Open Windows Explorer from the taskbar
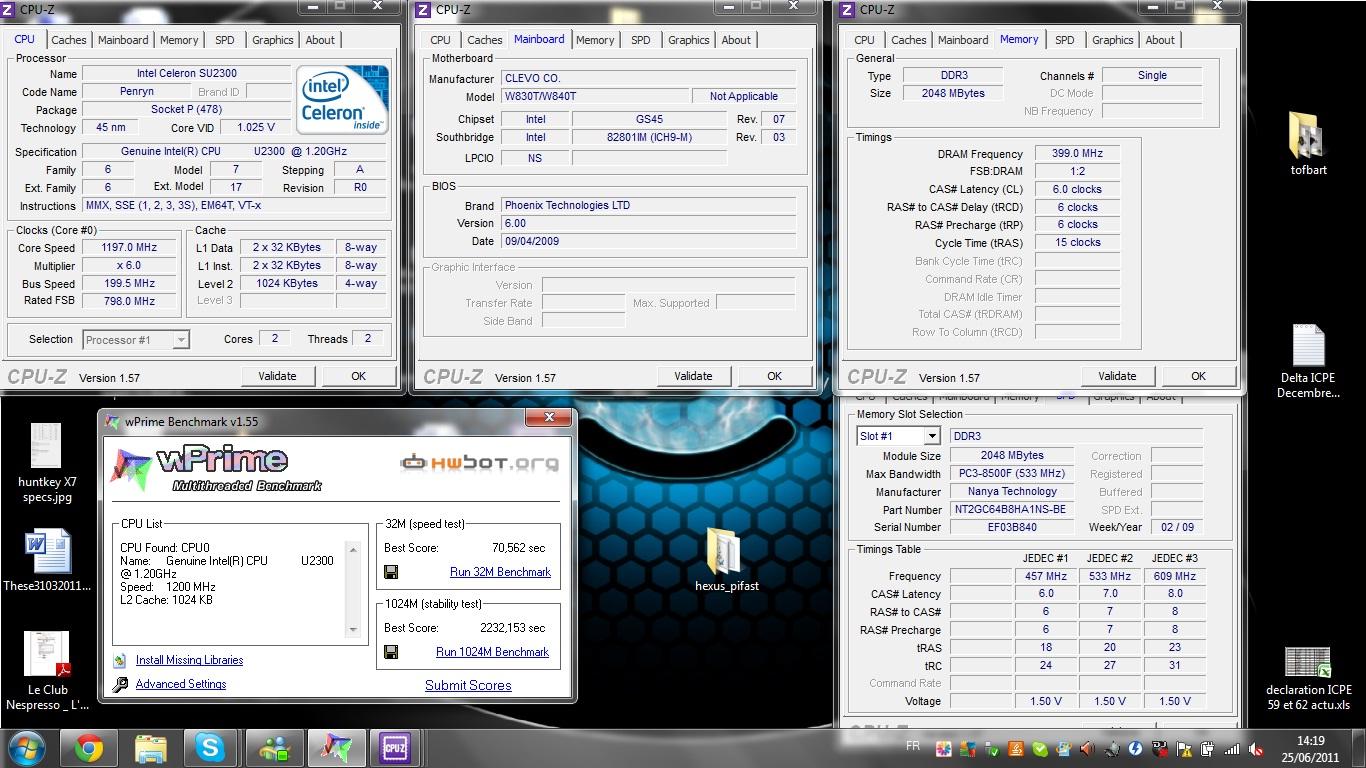The width and height of the screenshot is (1366, 768). pos(150,748)
